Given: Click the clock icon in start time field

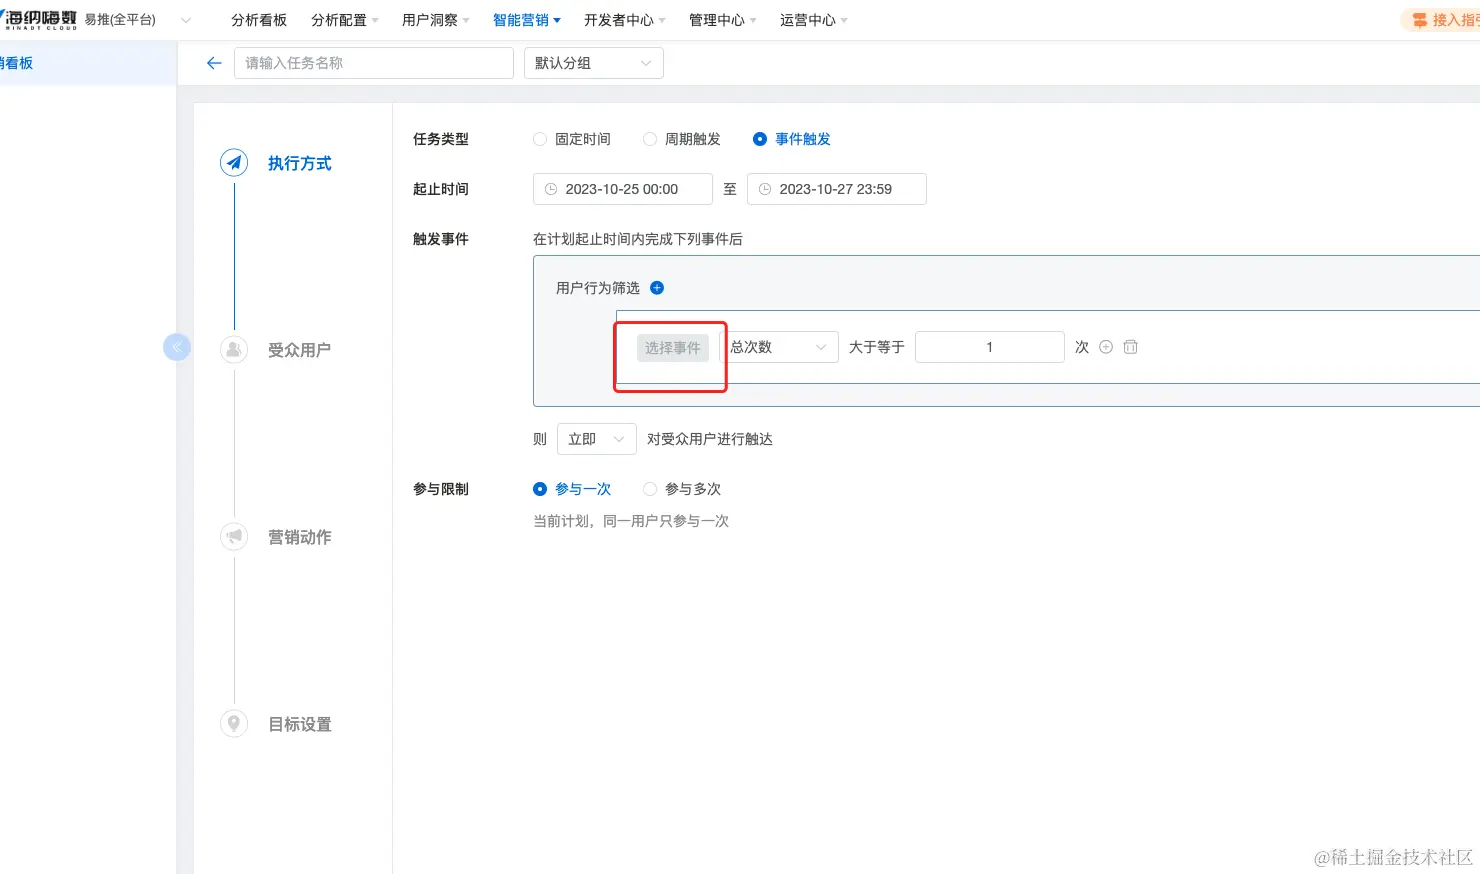Looking at the screenshot, I should (x=551, y=189).
